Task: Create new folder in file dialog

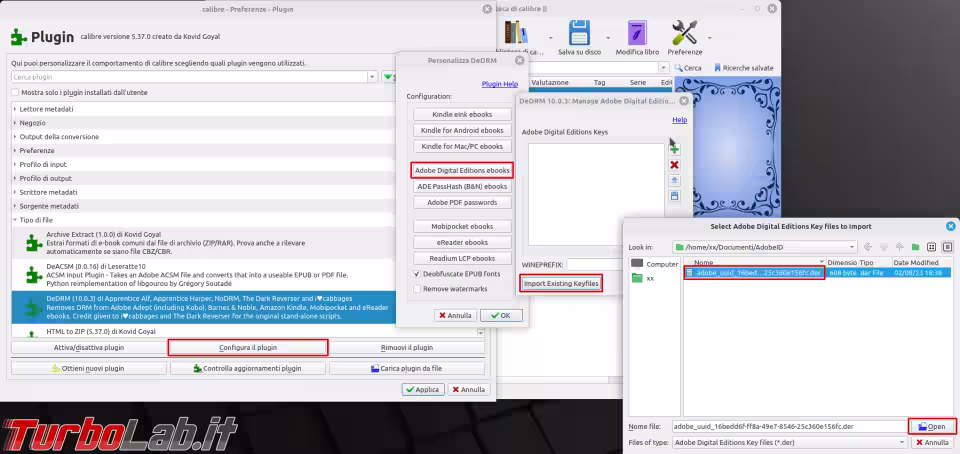Action: point(915,247)
